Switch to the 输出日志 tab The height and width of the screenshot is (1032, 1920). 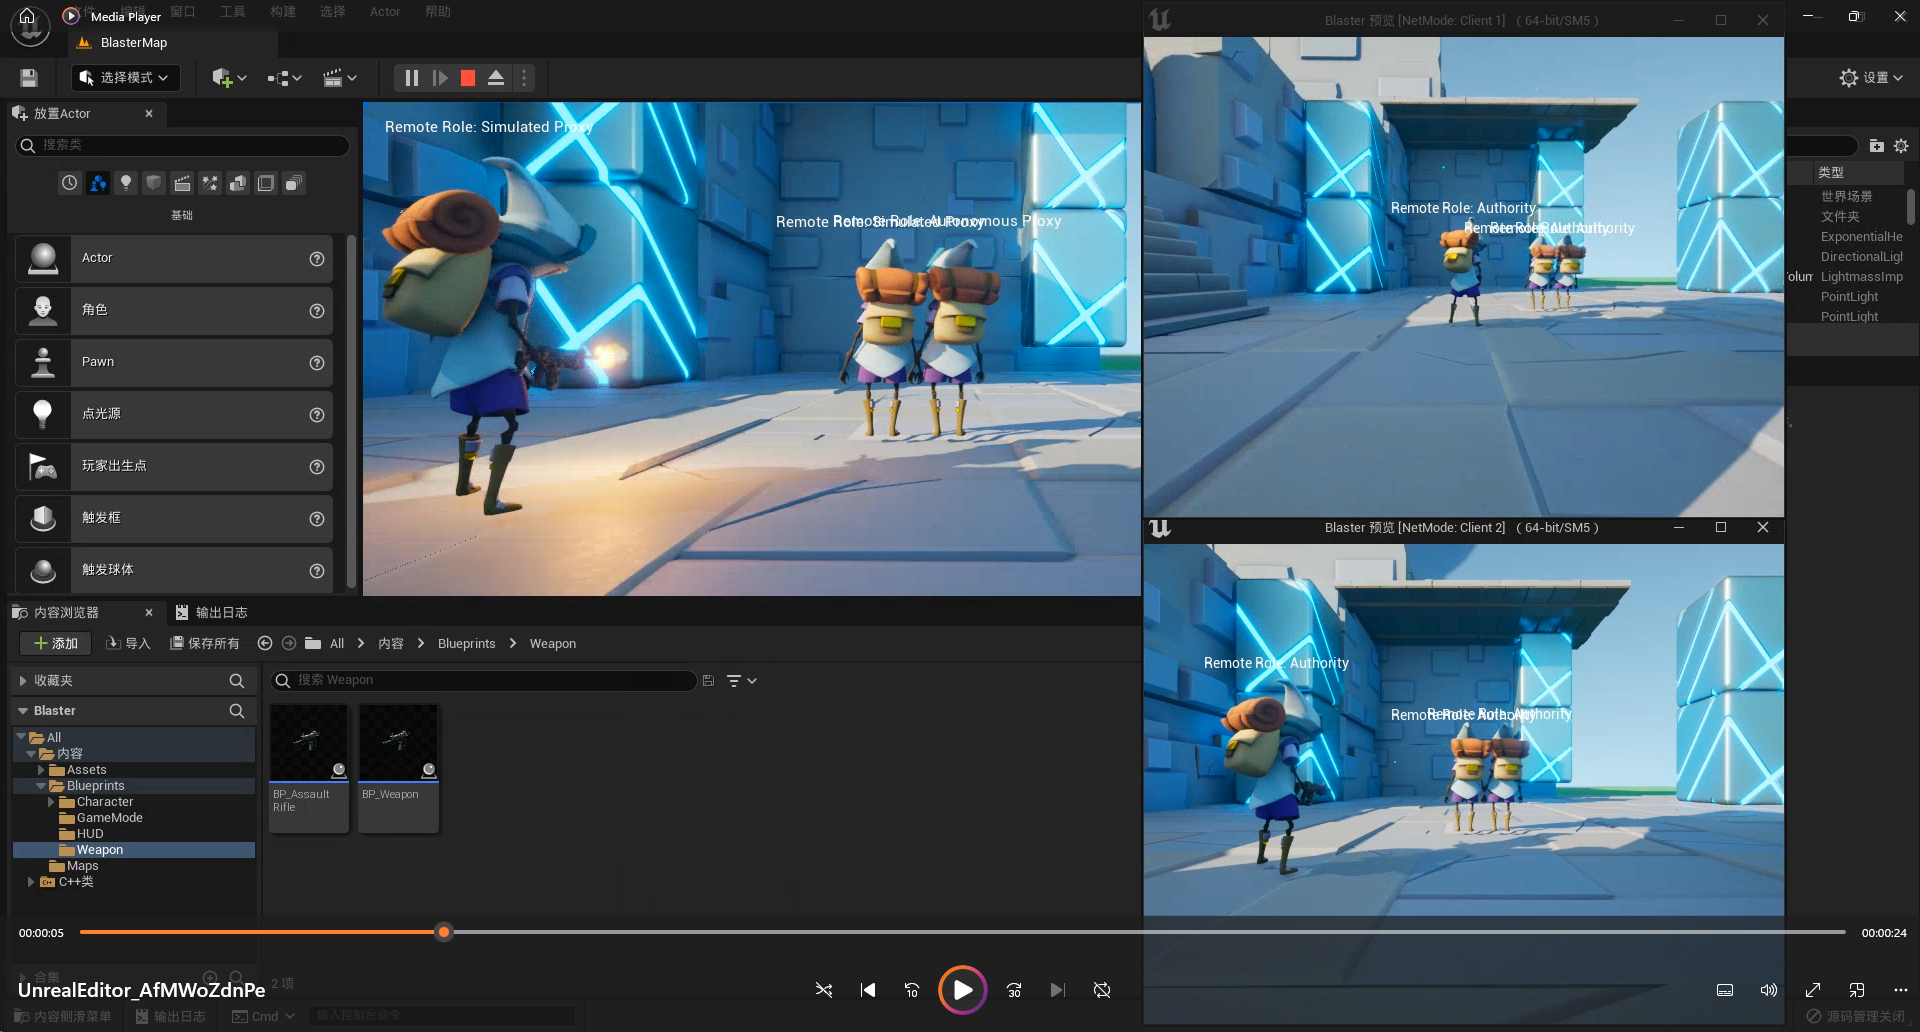pyautogui.click(x=211, y=612)
